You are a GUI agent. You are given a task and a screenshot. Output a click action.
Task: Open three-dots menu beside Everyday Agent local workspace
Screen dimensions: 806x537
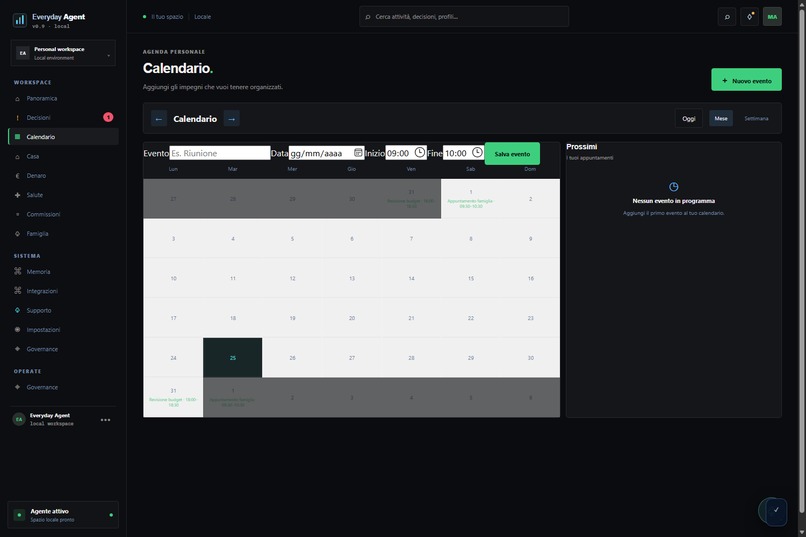click(105, 420)
